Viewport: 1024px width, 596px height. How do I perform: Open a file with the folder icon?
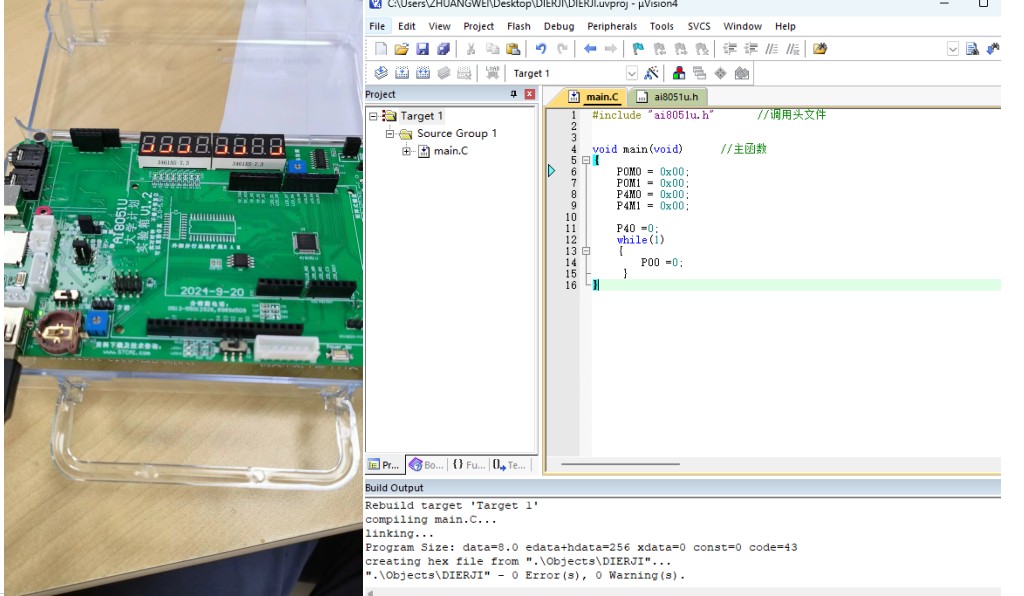pos(401,49)
